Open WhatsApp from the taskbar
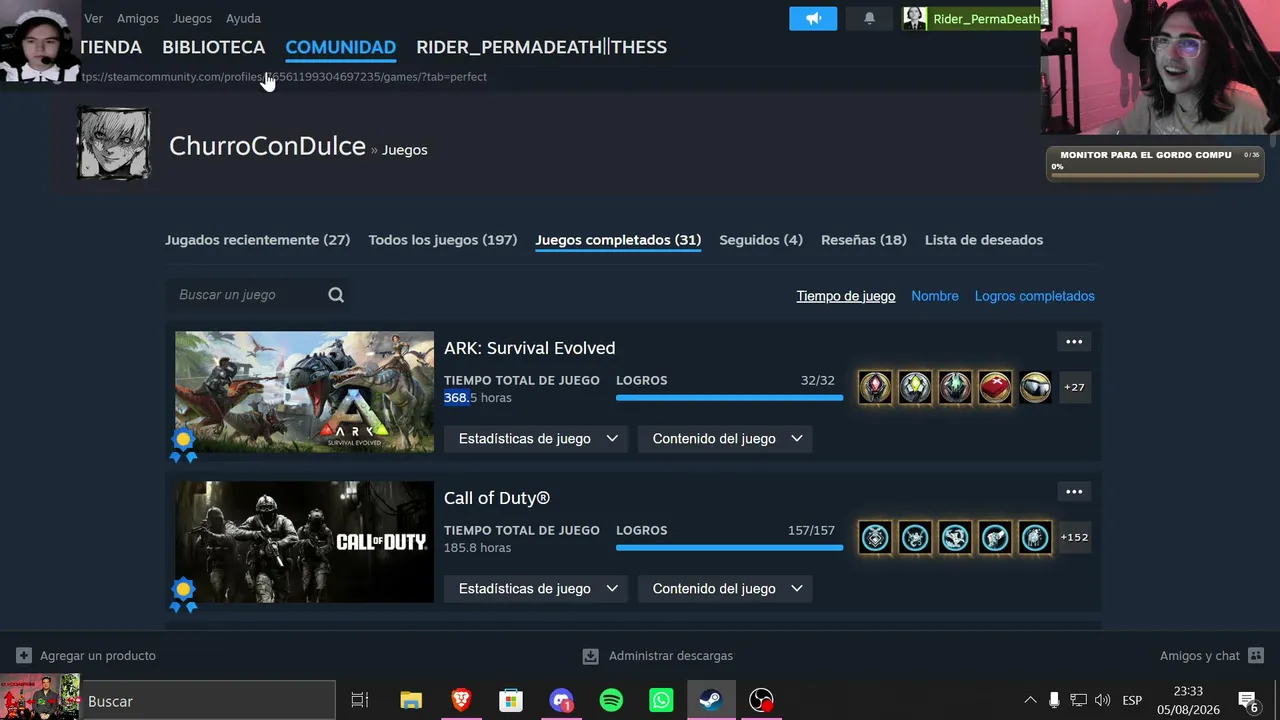Viewport: 1280px width, 720px height. 661,701
